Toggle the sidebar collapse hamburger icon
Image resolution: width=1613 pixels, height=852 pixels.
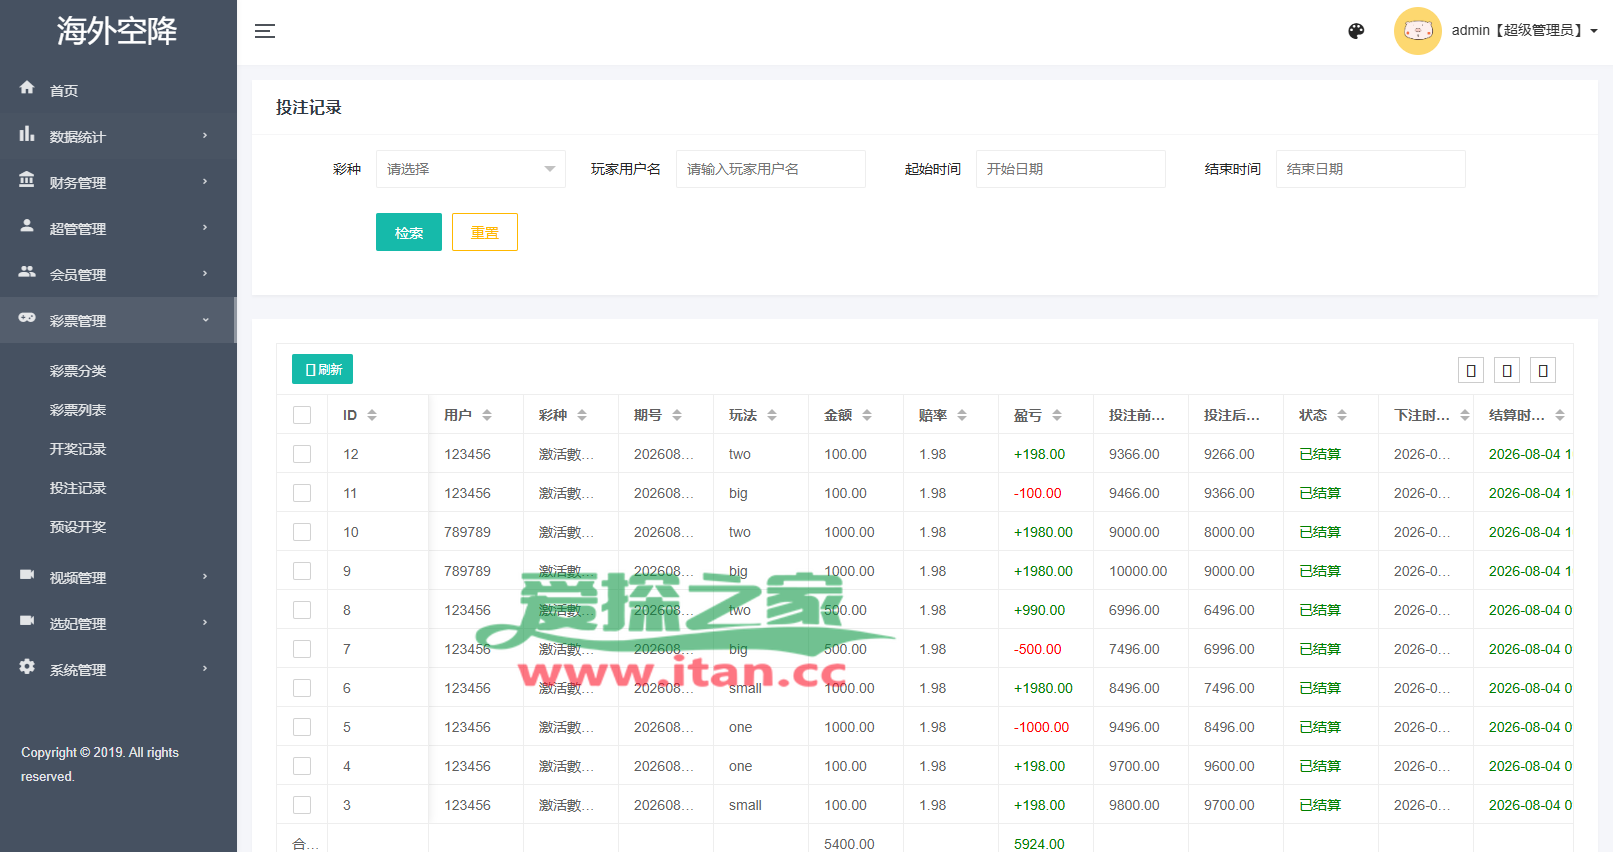pyautogui.click(x=265, y=31)
